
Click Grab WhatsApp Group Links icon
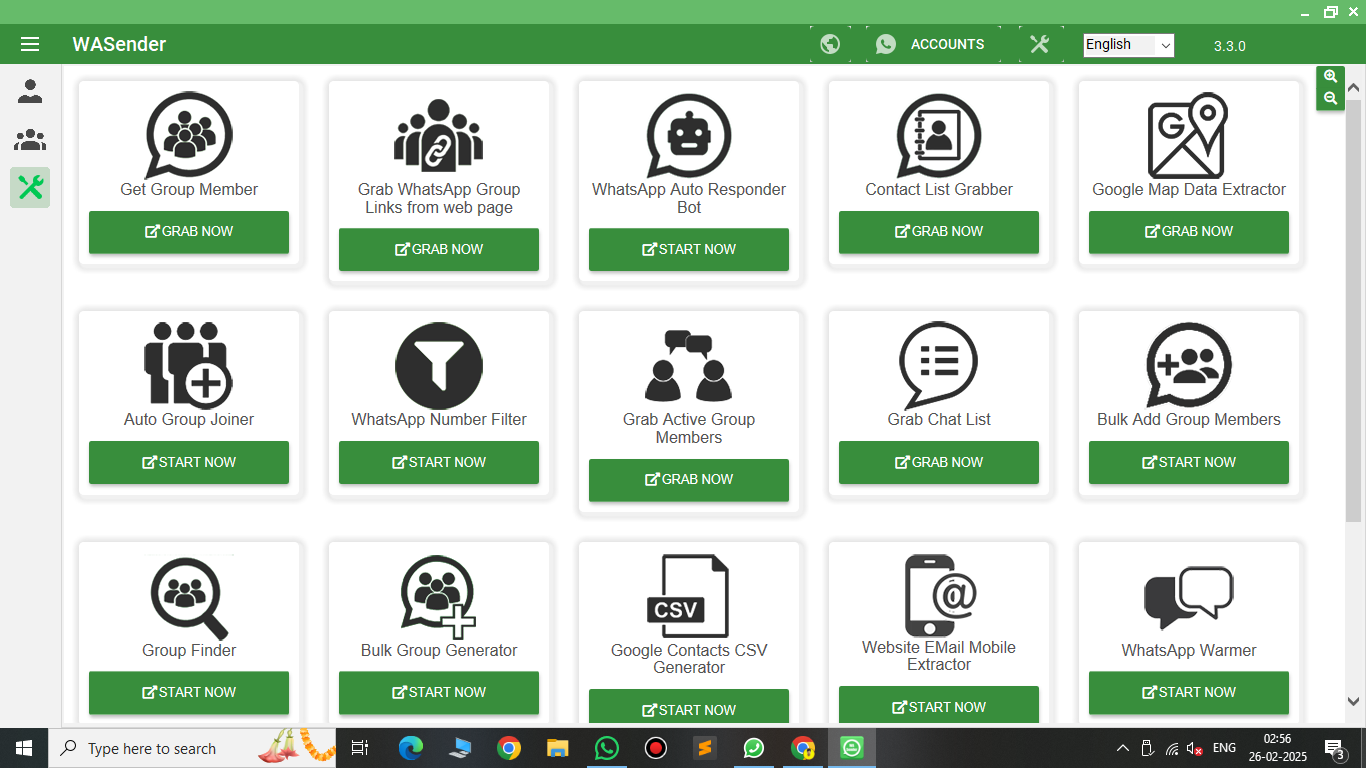pos(439,135)
